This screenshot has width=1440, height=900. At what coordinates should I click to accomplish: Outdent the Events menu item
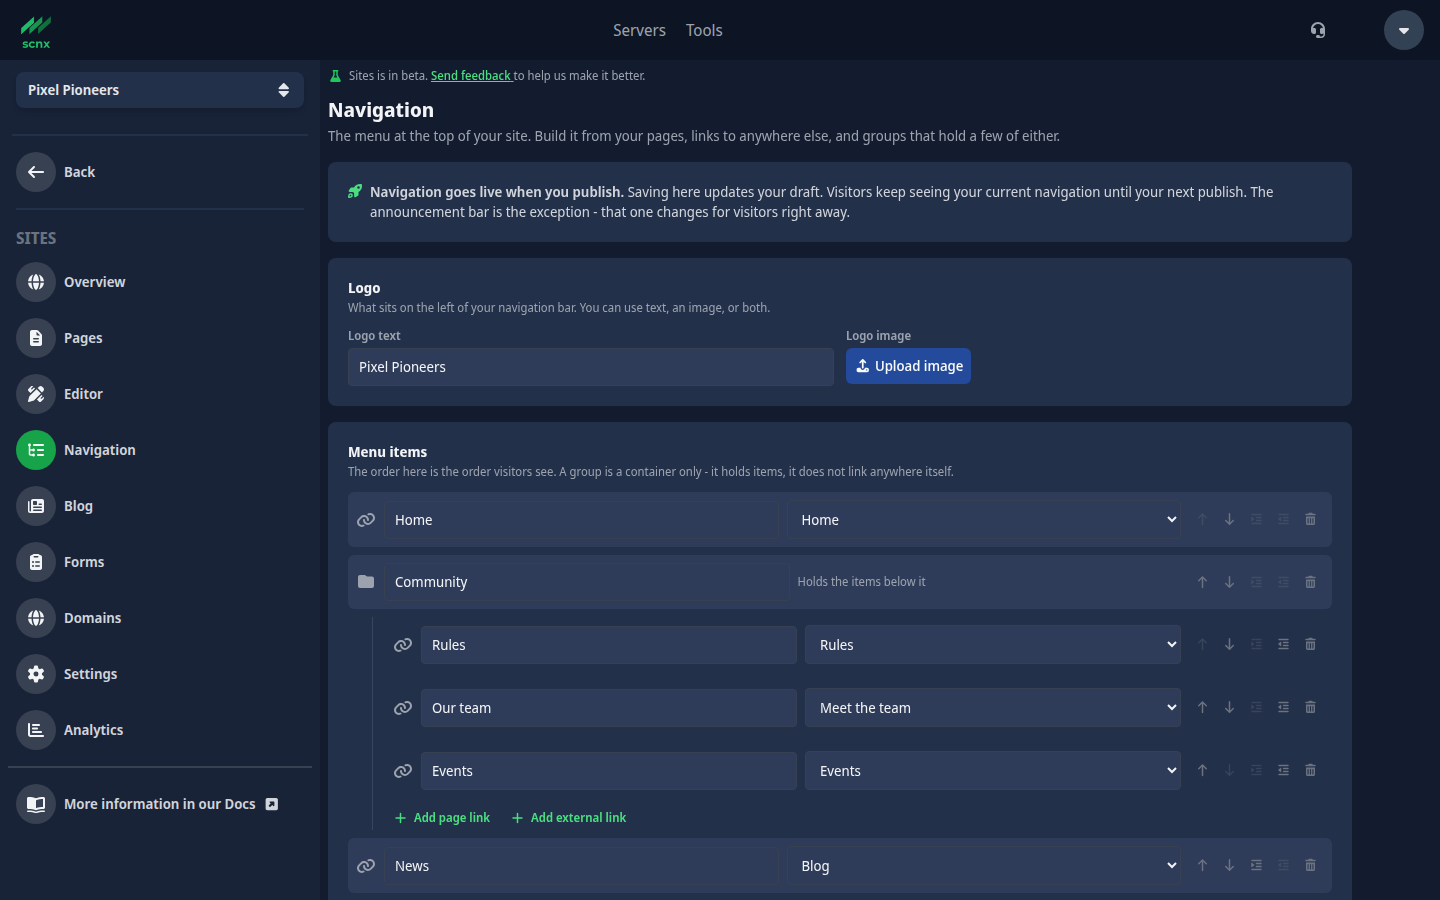(x=1283, y=770)
